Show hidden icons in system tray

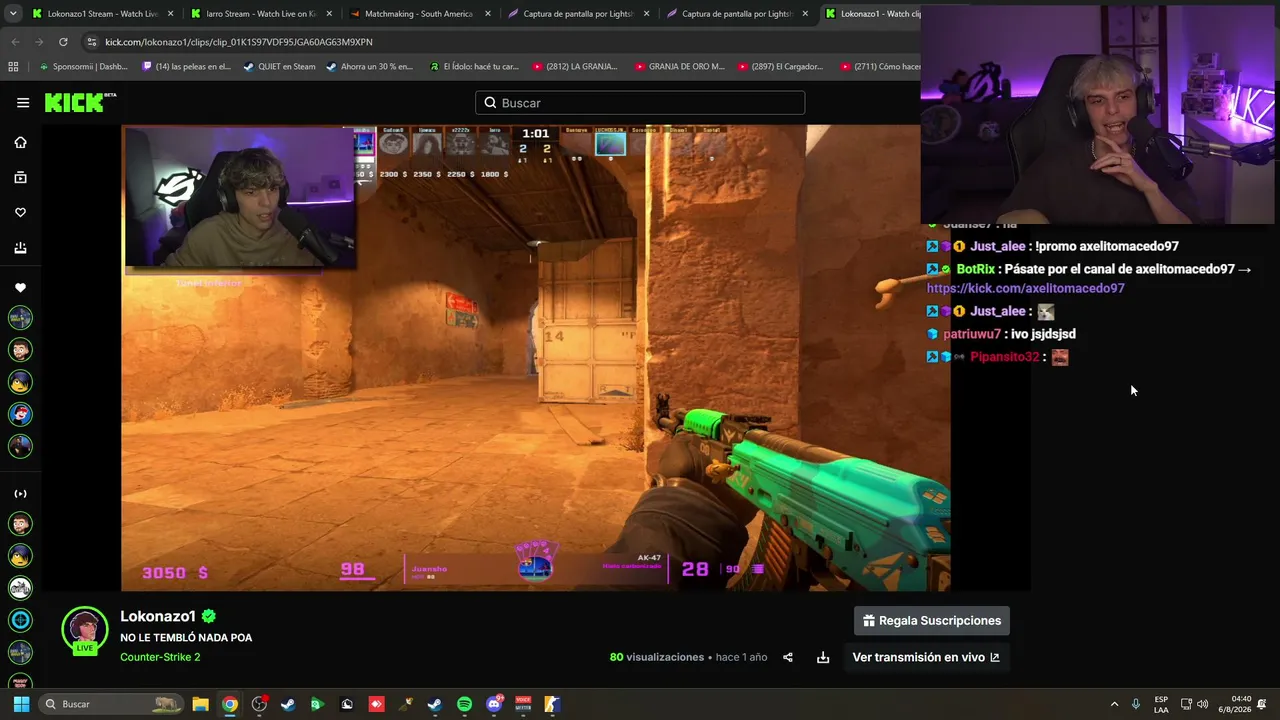[x=1114, y=704]
